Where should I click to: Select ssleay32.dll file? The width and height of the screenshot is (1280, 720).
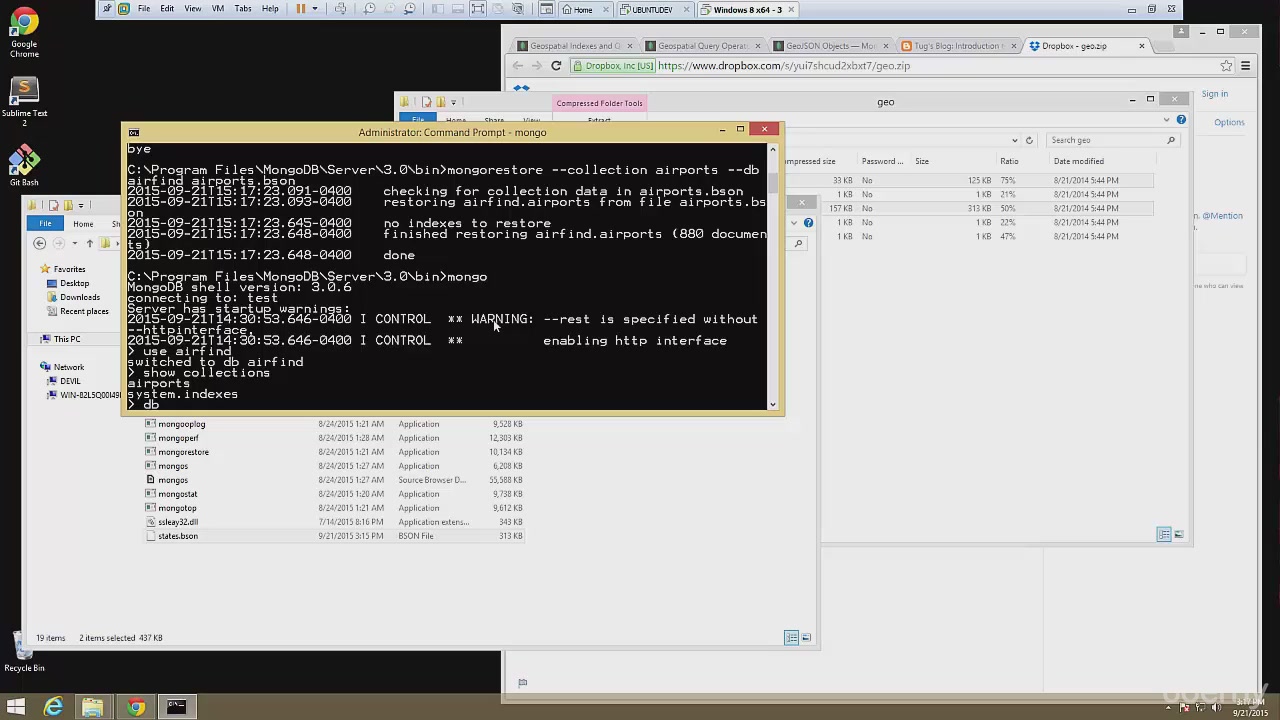coord(177,522)
